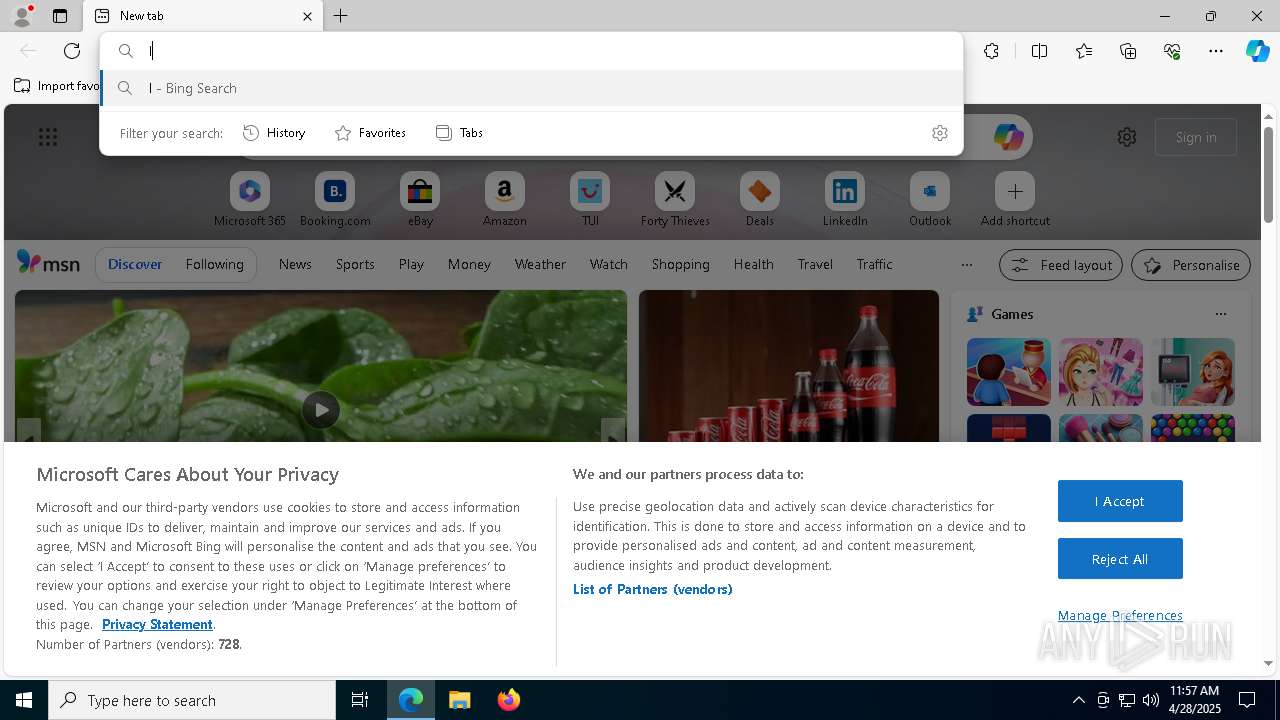Filter search by Favorites
1280x720 pixels.
pos(370,133)
